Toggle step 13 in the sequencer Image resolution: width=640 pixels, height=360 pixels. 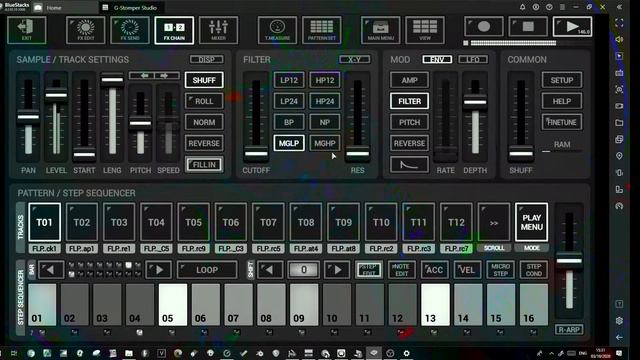point(436,305)
